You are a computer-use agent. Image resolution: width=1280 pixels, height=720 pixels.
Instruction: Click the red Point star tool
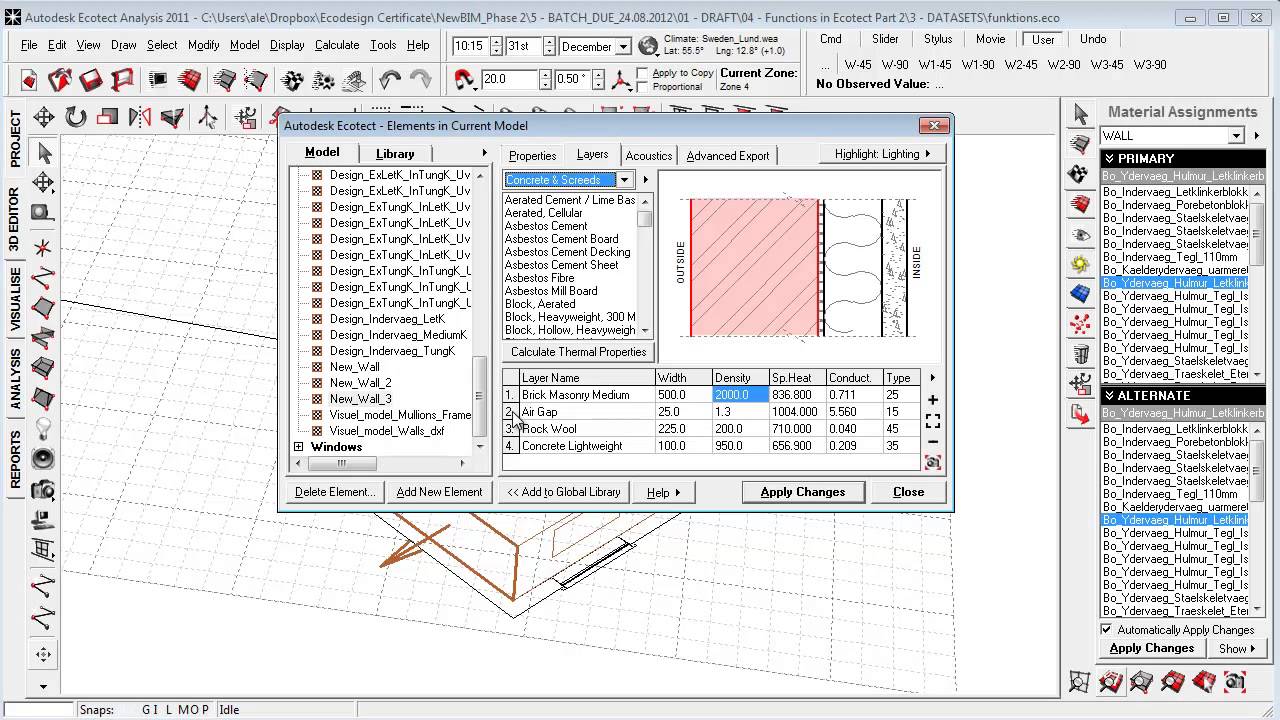43,246
